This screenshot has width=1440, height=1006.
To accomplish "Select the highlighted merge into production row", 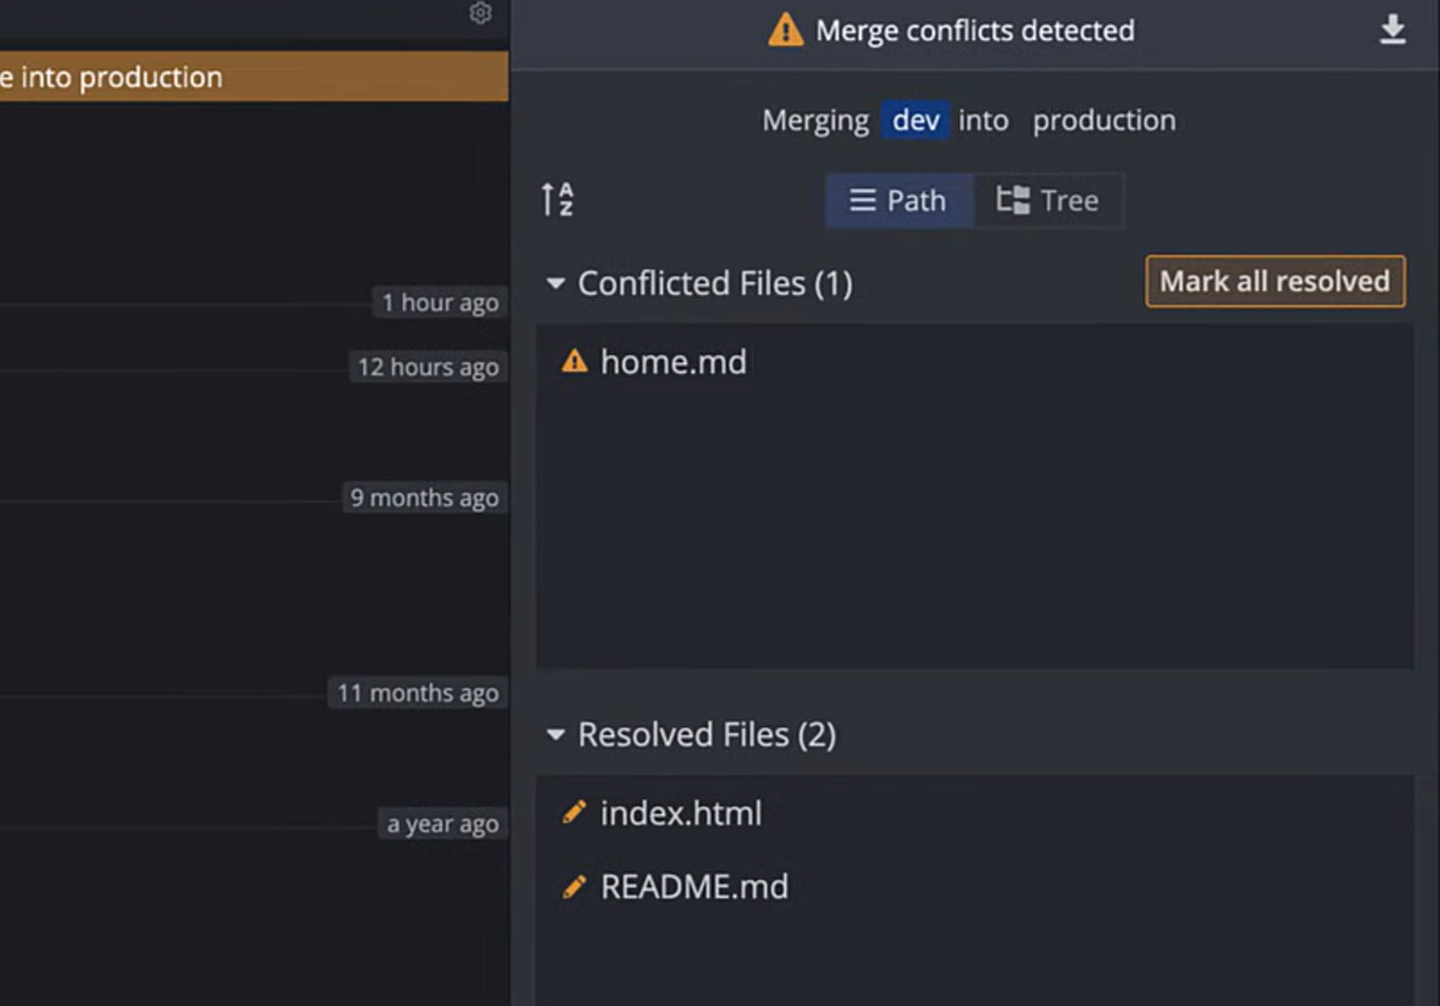I will [x=250, y=77].
